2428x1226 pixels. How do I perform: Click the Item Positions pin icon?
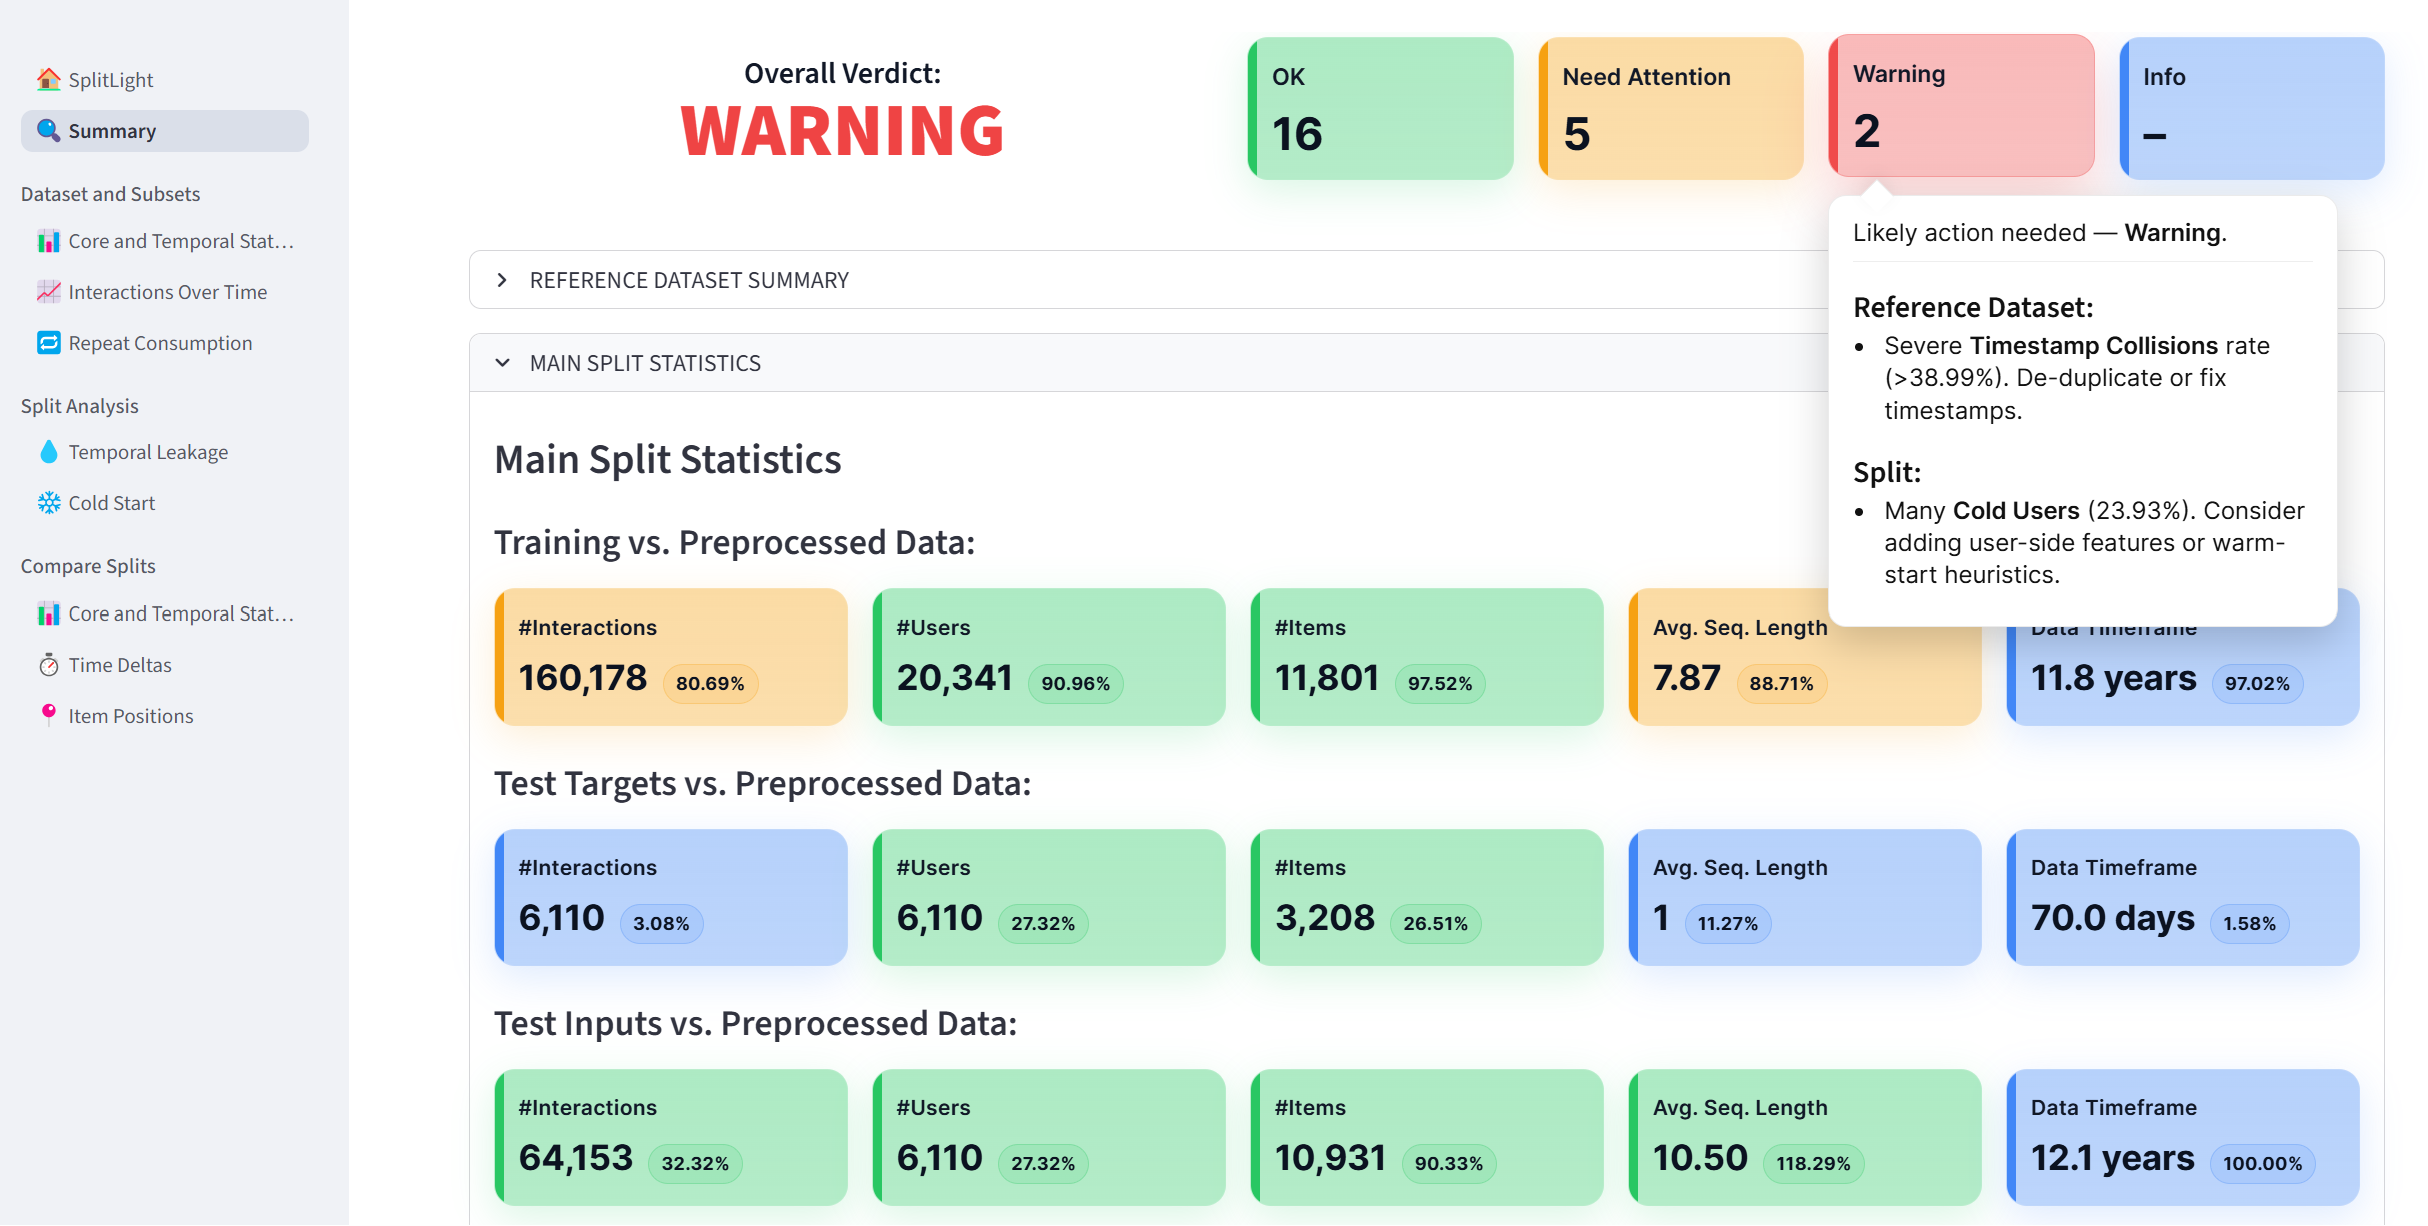coord(48,714)
